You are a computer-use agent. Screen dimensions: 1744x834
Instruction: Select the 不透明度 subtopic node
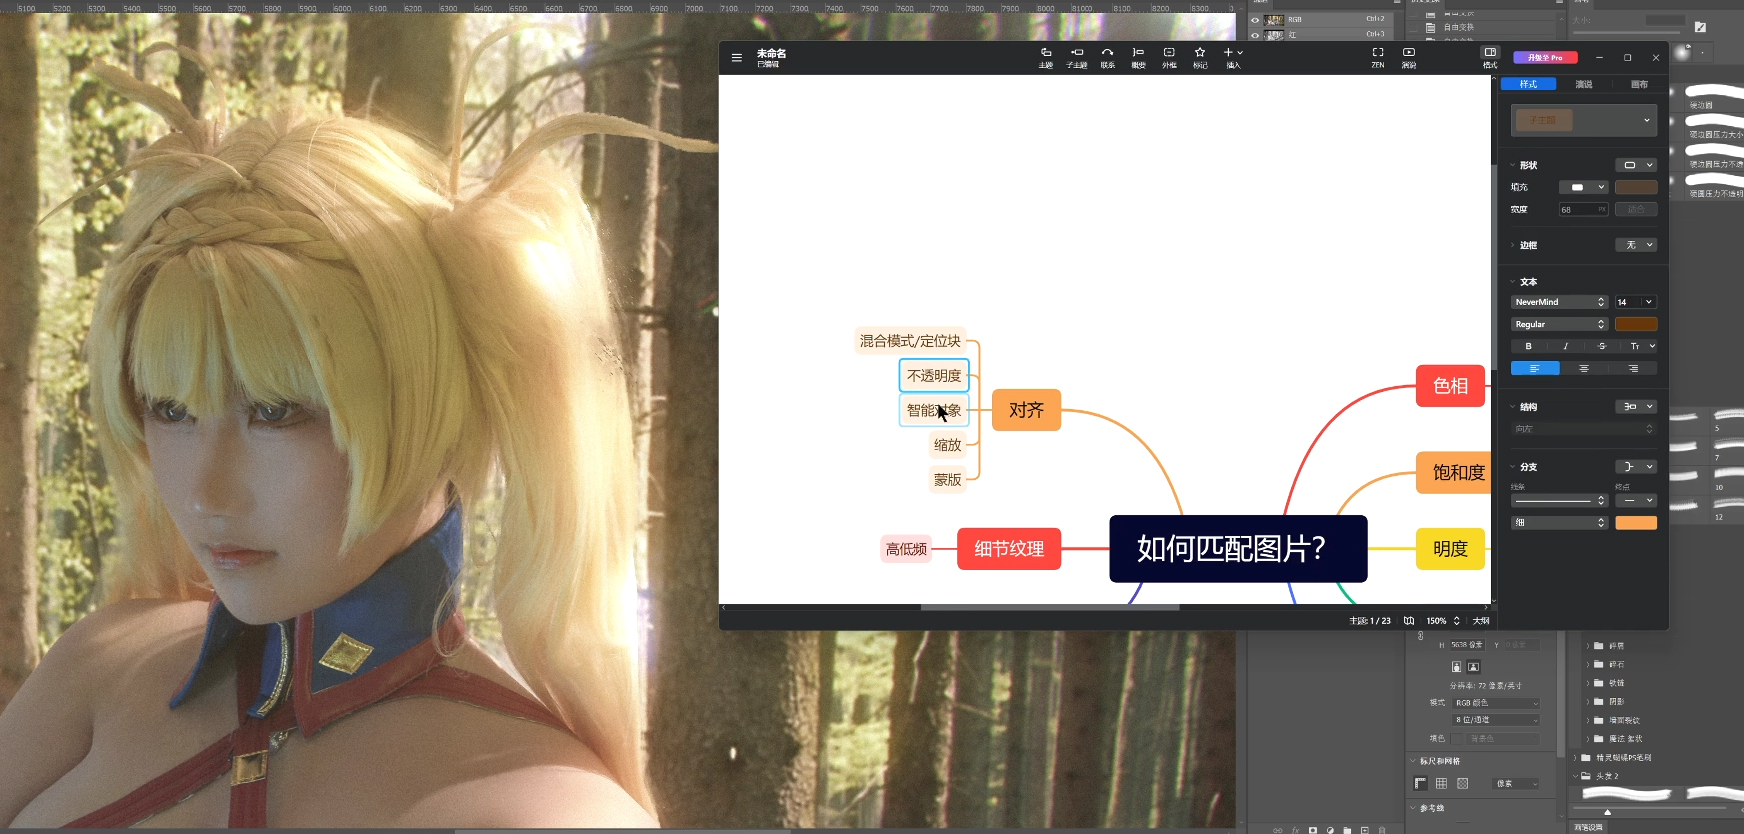click(934, 375)
